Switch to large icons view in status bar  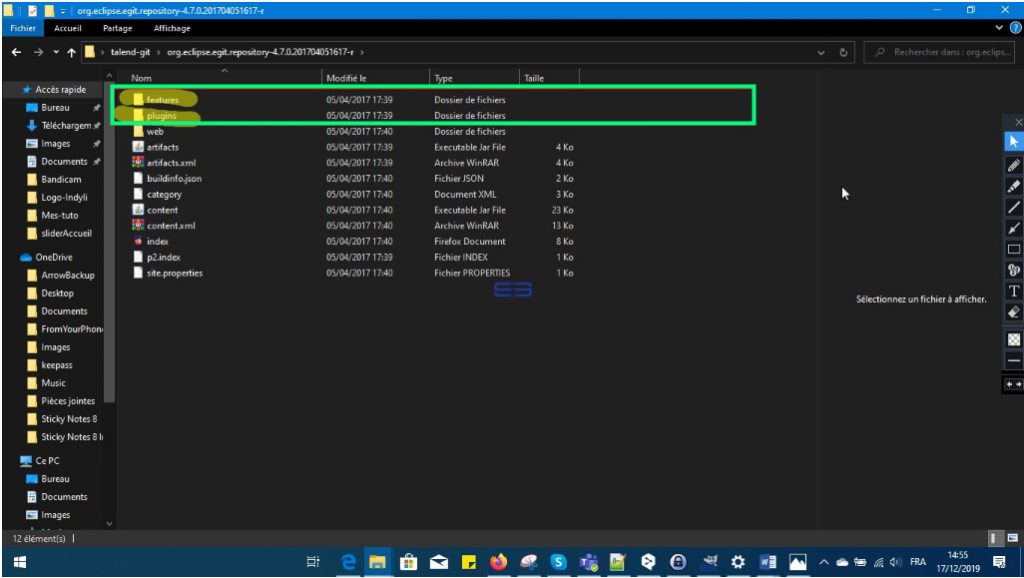1012,538
